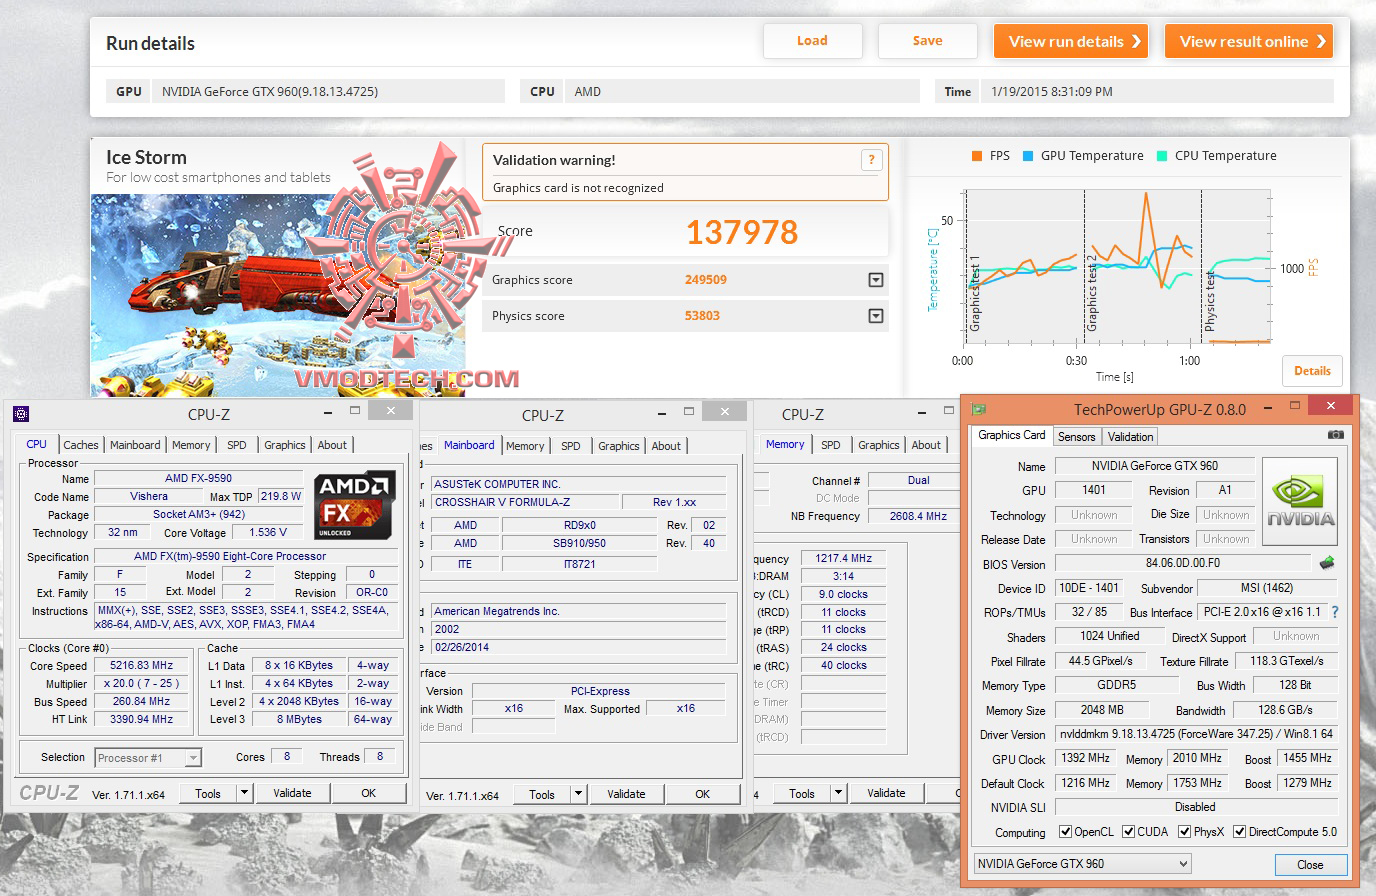Close the first CPU-Z window showing the CPU tab

pyautogui.click(x=390, y=410)
